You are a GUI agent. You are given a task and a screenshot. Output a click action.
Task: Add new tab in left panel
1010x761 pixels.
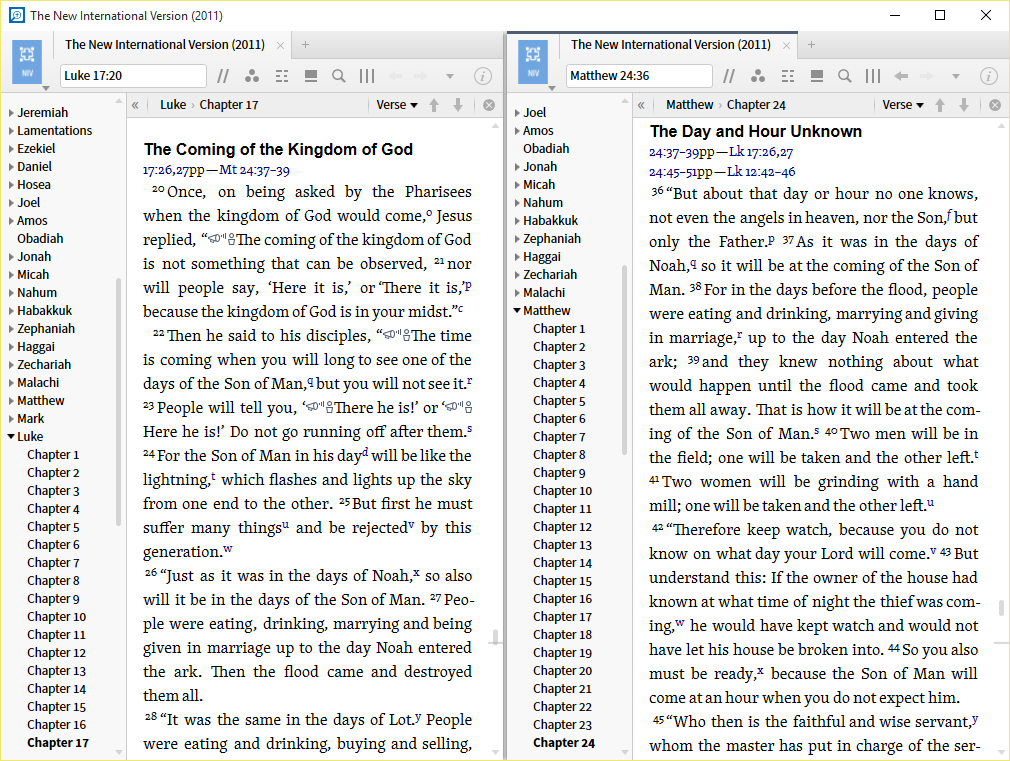click(x=305, y=44)
